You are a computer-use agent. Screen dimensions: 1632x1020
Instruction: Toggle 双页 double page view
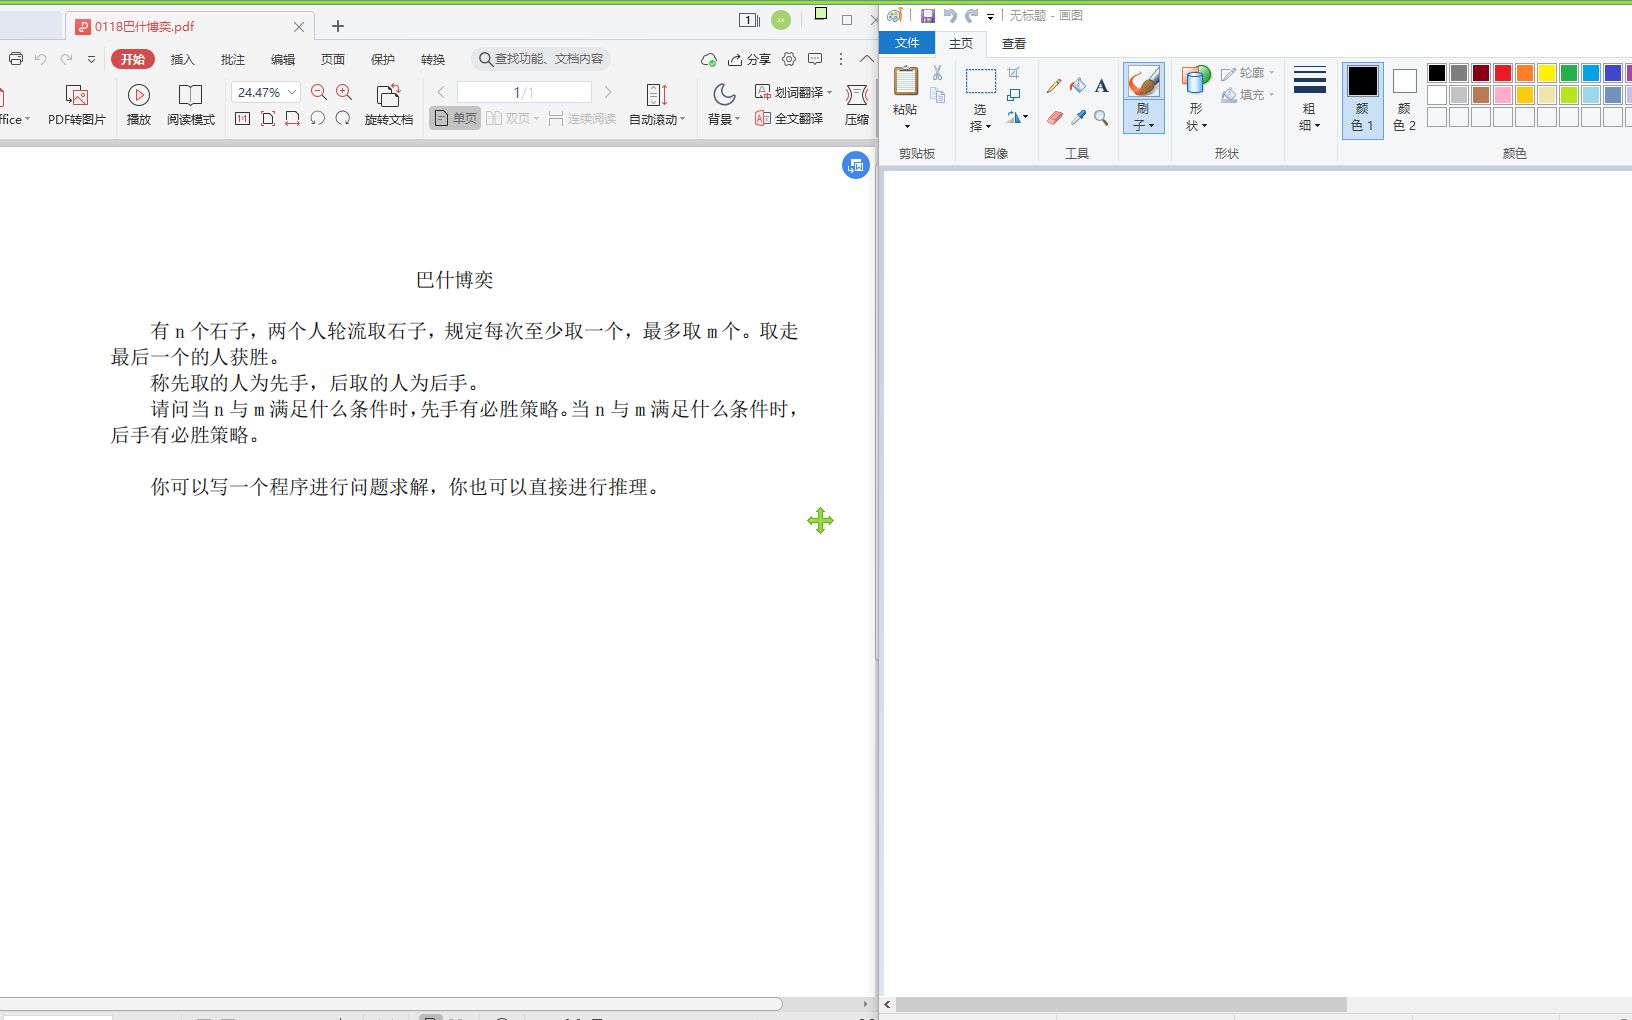tap(512, 118)
